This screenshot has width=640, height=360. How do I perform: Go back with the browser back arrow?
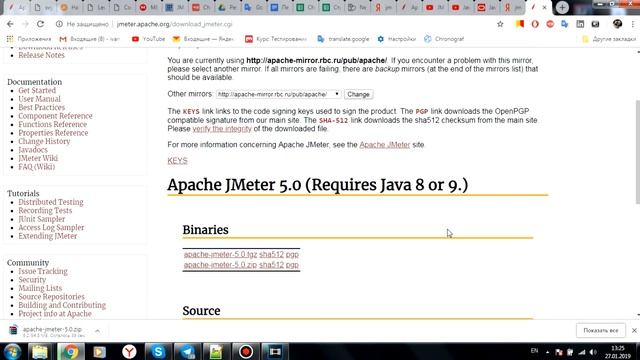point(10,24)
